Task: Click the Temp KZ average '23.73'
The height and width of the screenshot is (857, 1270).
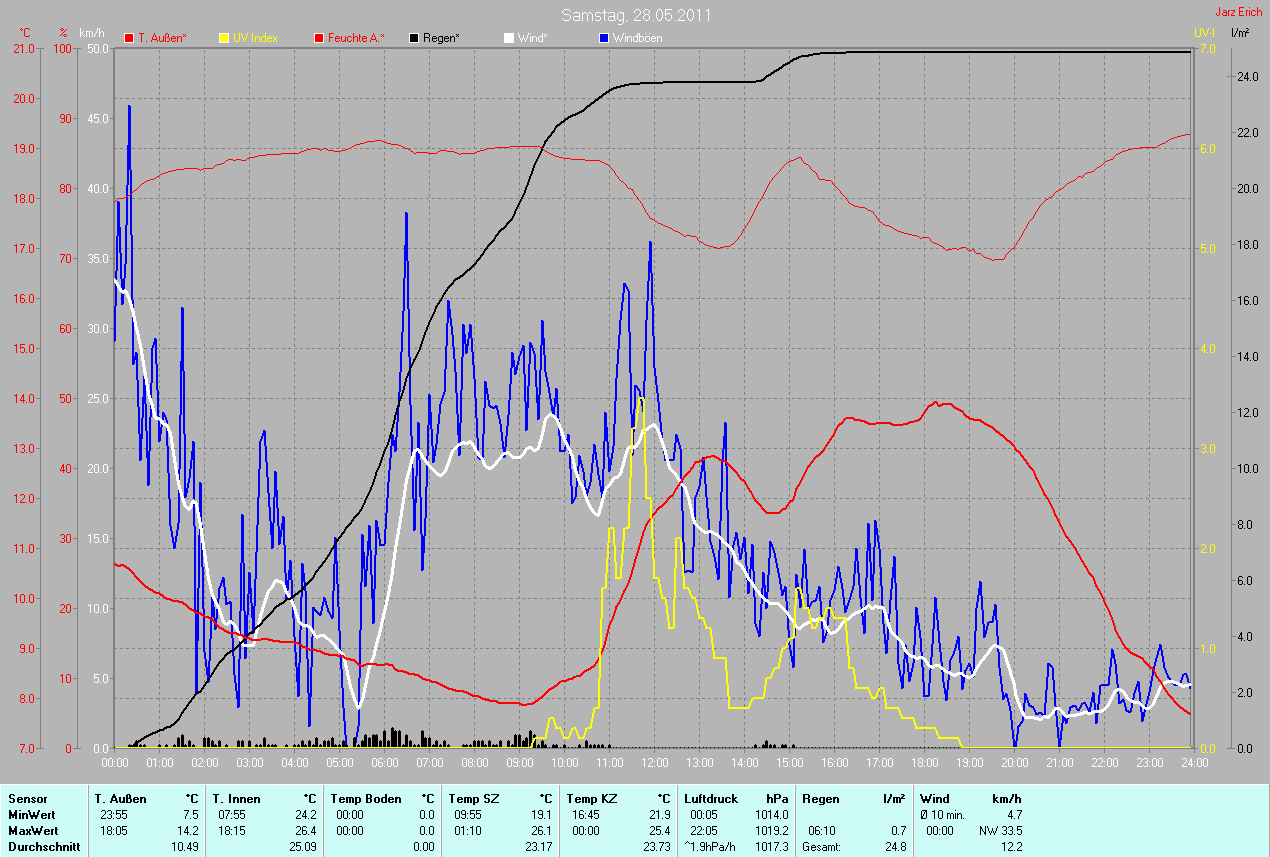Action: pyautogui.click(x=656, y=847)
